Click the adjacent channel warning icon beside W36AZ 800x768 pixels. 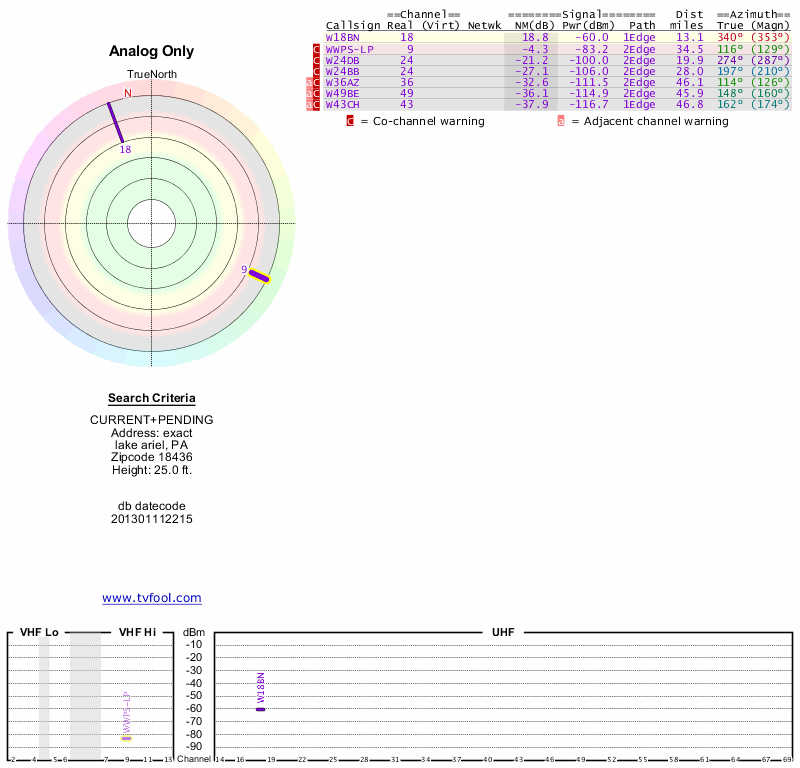coord(308,82)
